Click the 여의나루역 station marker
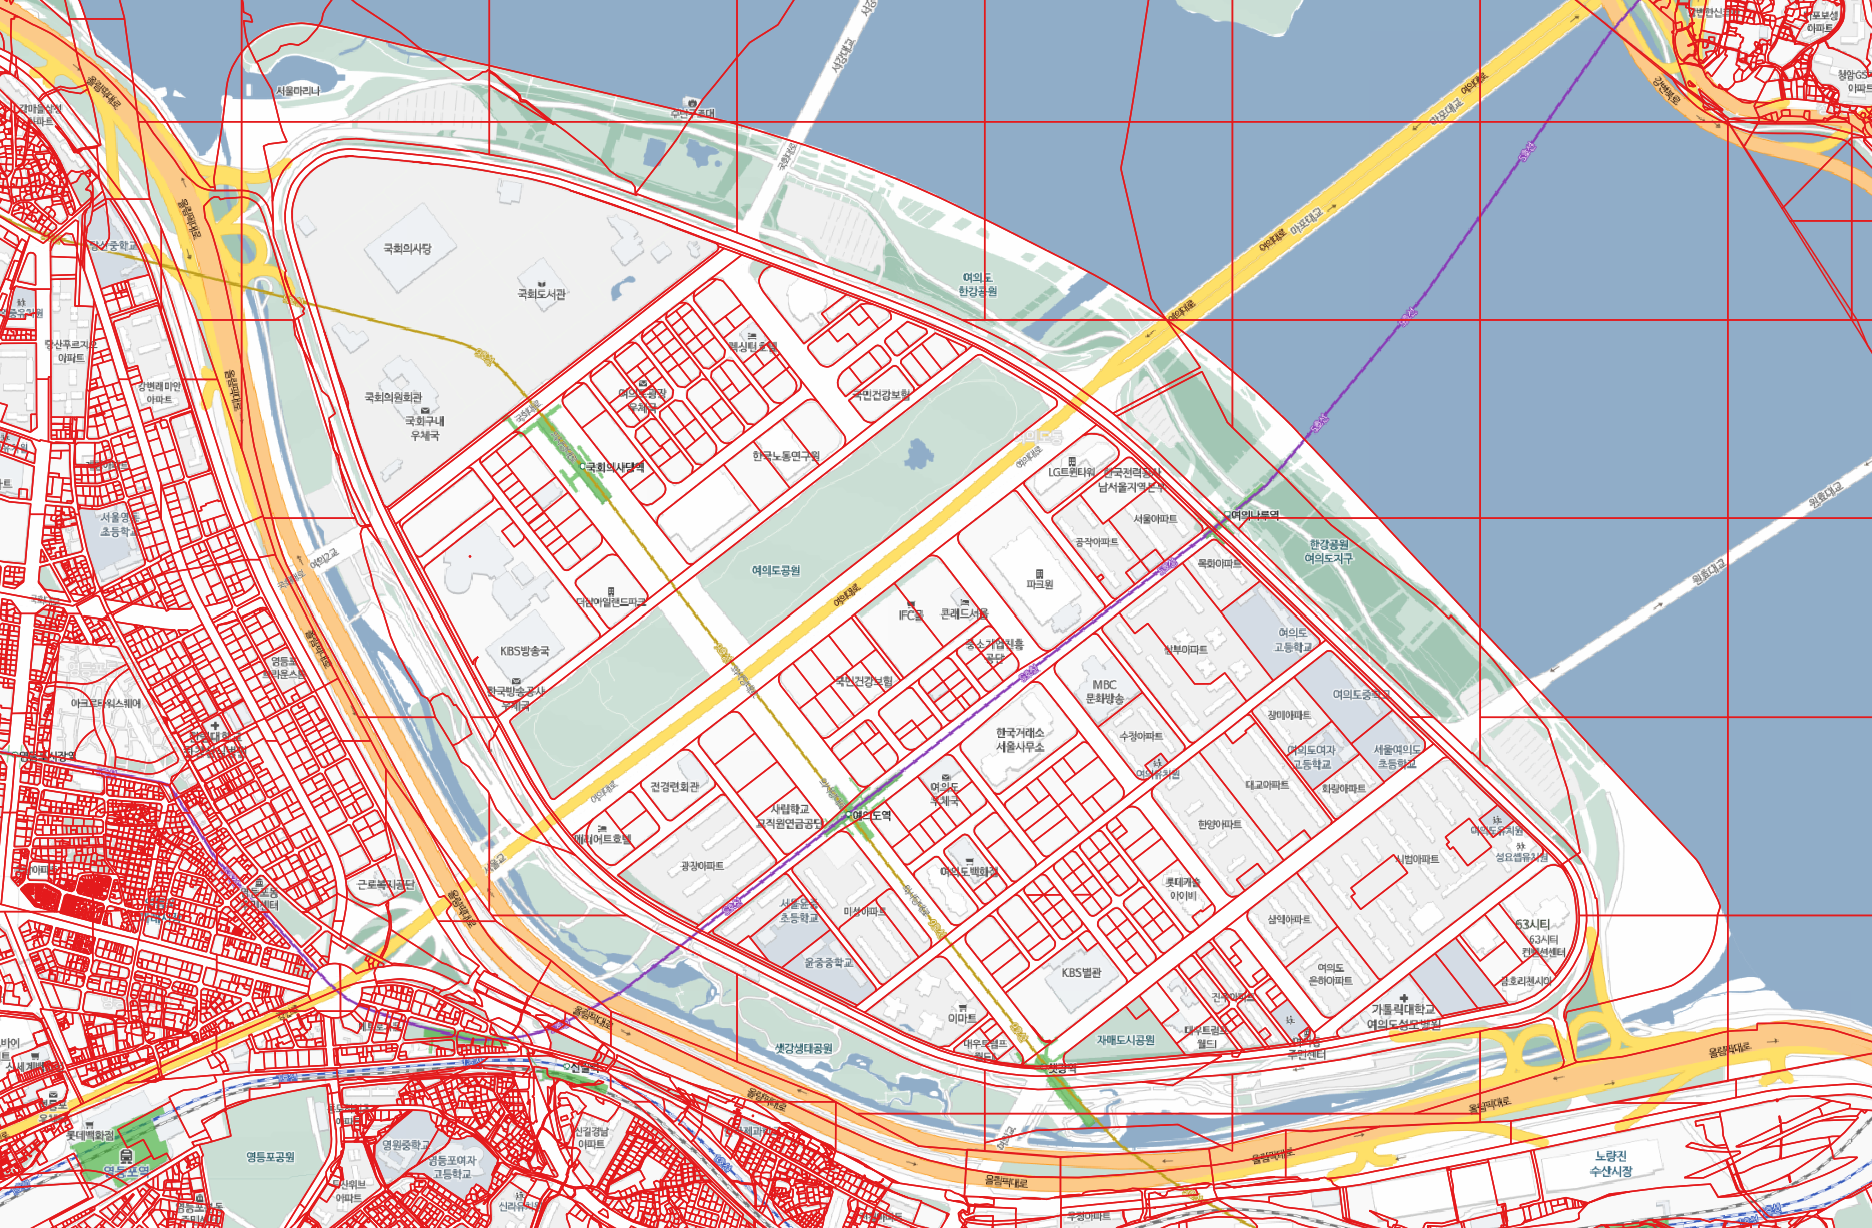 coord(1227,515)
